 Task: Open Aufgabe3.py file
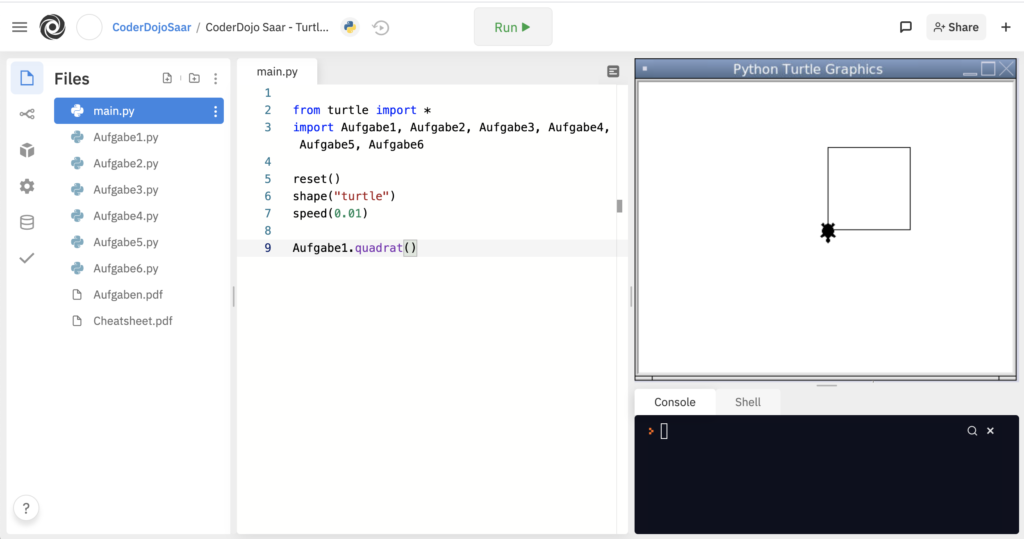click(125, 189)
